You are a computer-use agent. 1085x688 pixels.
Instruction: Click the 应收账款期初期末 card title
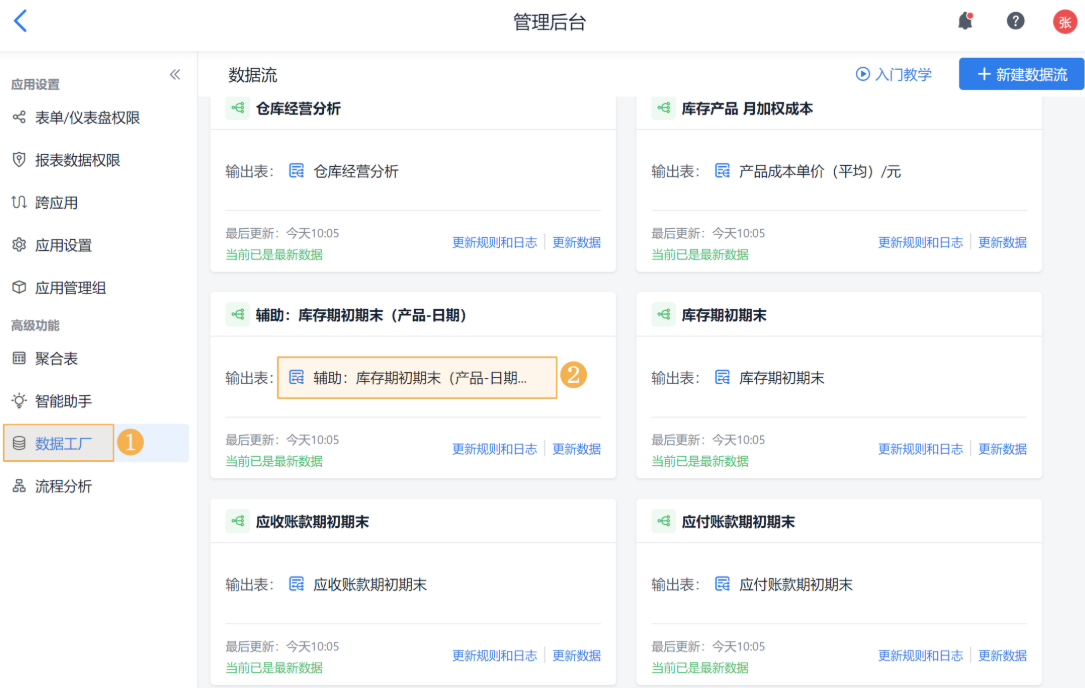(312, 522)
